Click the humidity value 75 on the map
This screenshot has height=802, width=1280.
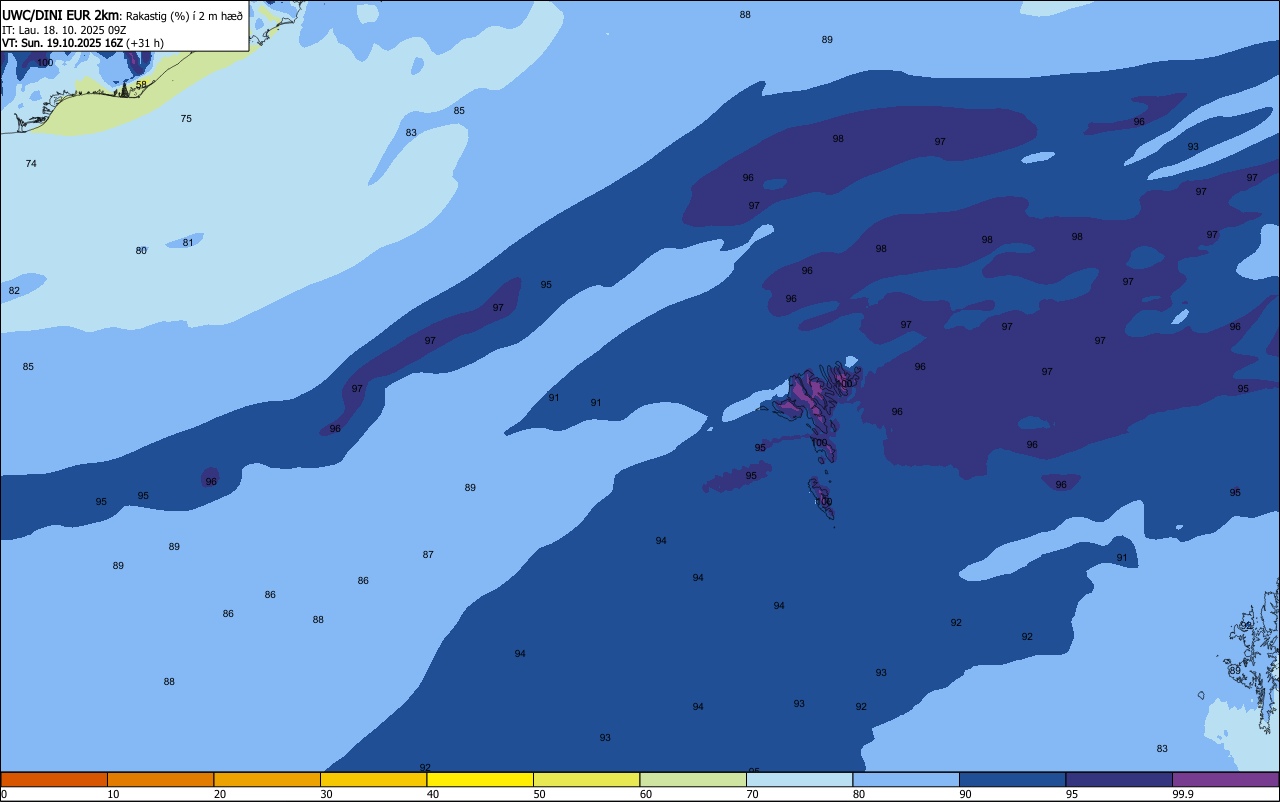tap(186, 119)
